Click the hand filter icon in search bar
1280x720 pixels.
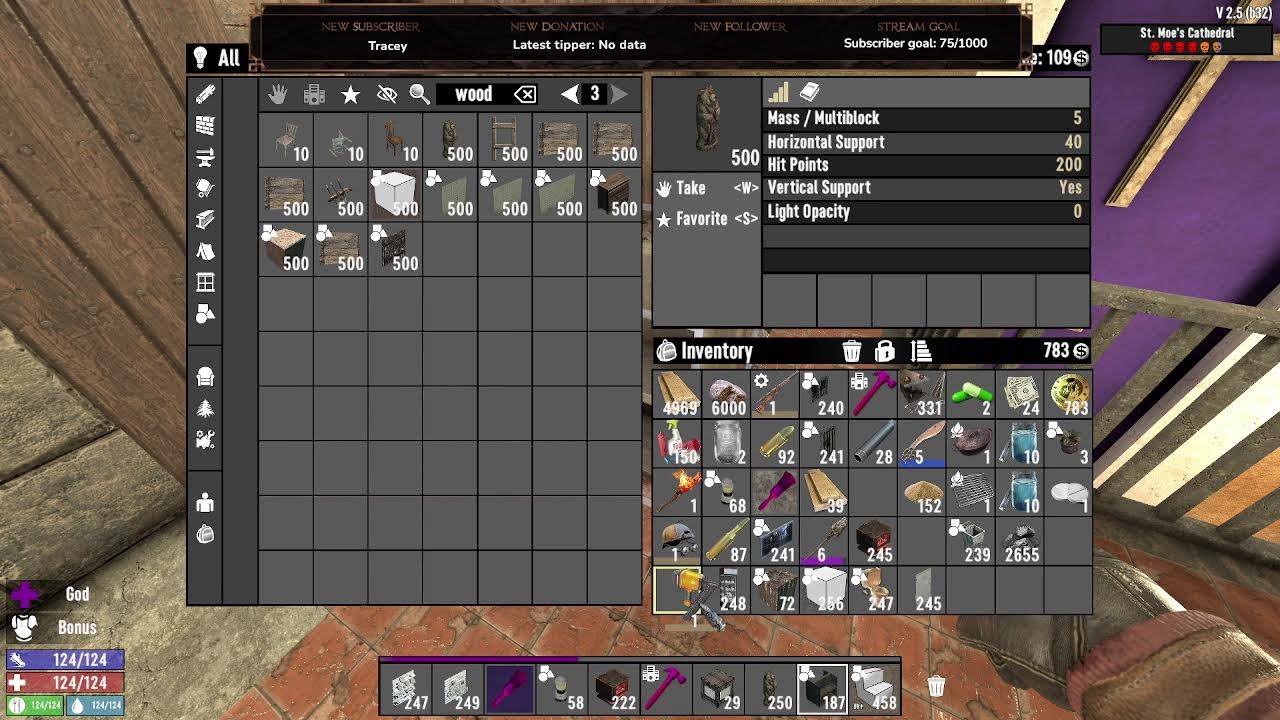click(x=278, y=94)
